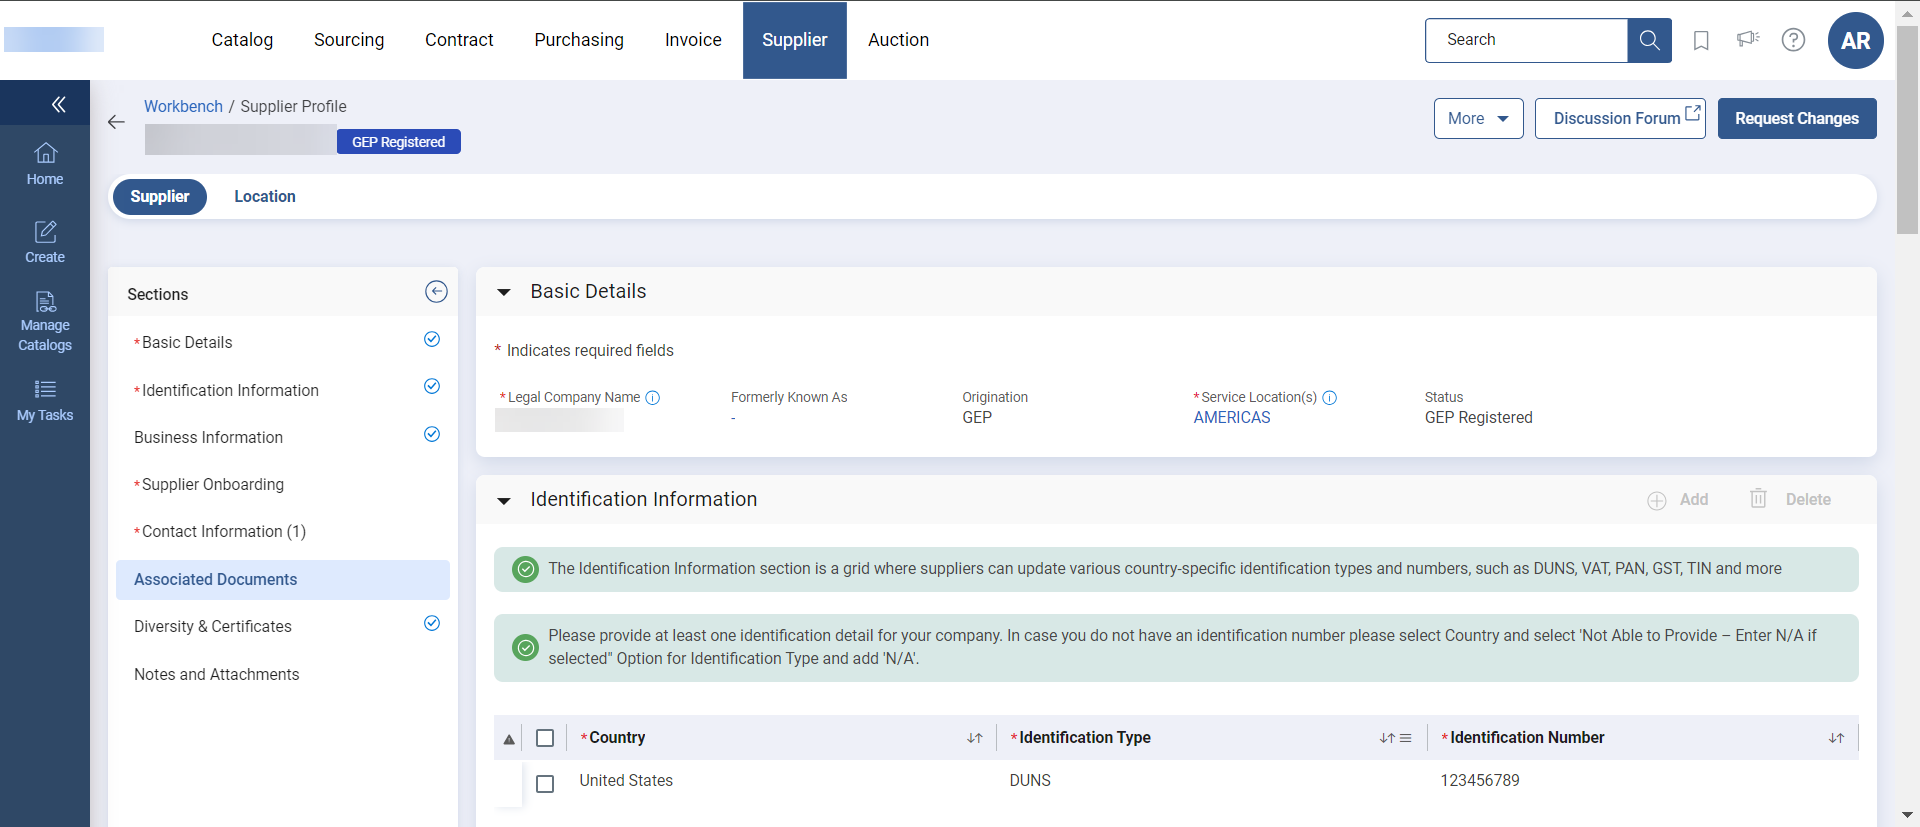Sort by the Country column
The width and height of the screenshot is (1920, 827).
[974, 738]
